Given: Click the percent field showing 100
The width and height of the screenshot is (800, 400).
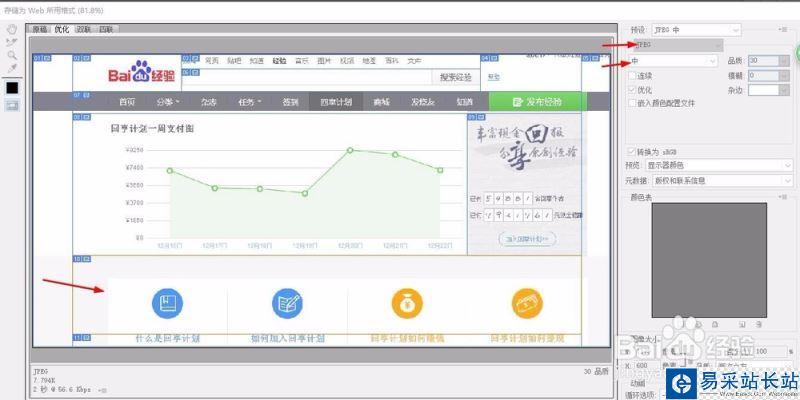Looking at the screenshot, I should coord(768,352).
